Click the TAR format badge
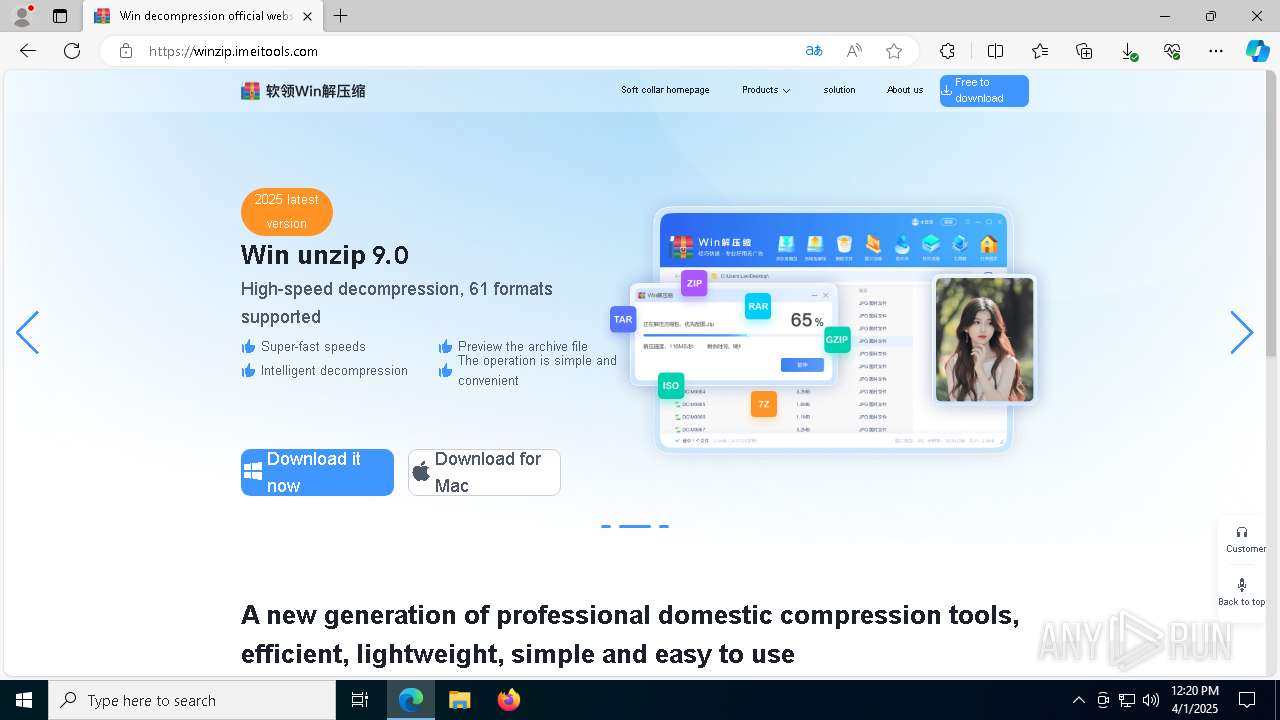Viewport: 1280px width, 720px height. [x=623, y=319]
